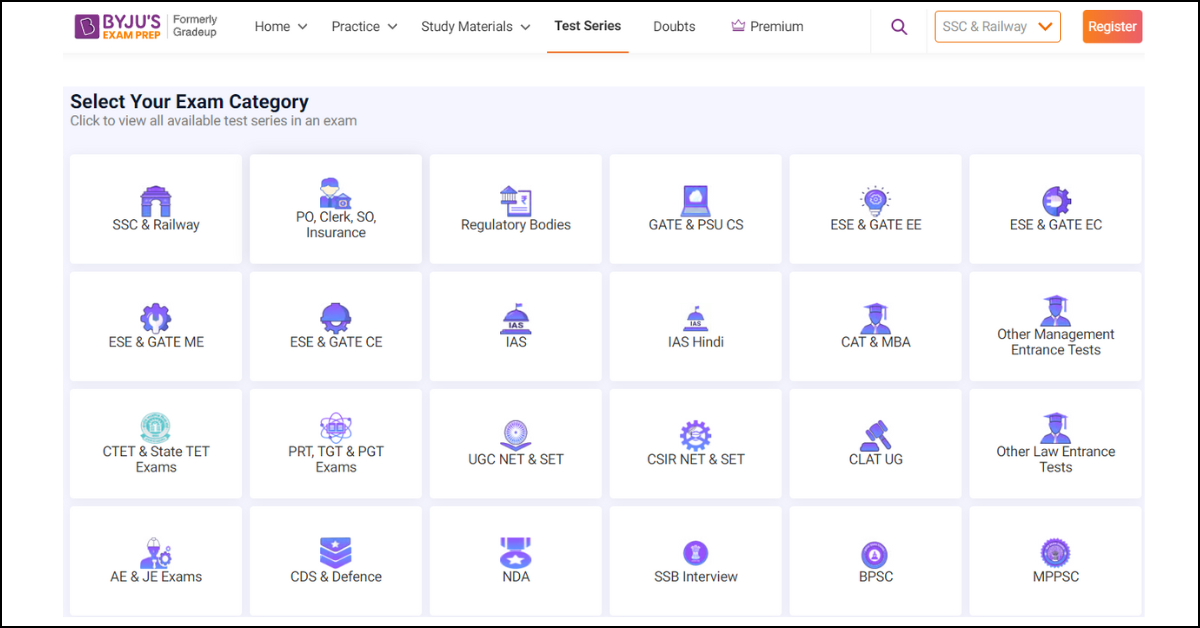Click the ESE & GATE ME wrench icon
1200x628 pixels.
156,318
